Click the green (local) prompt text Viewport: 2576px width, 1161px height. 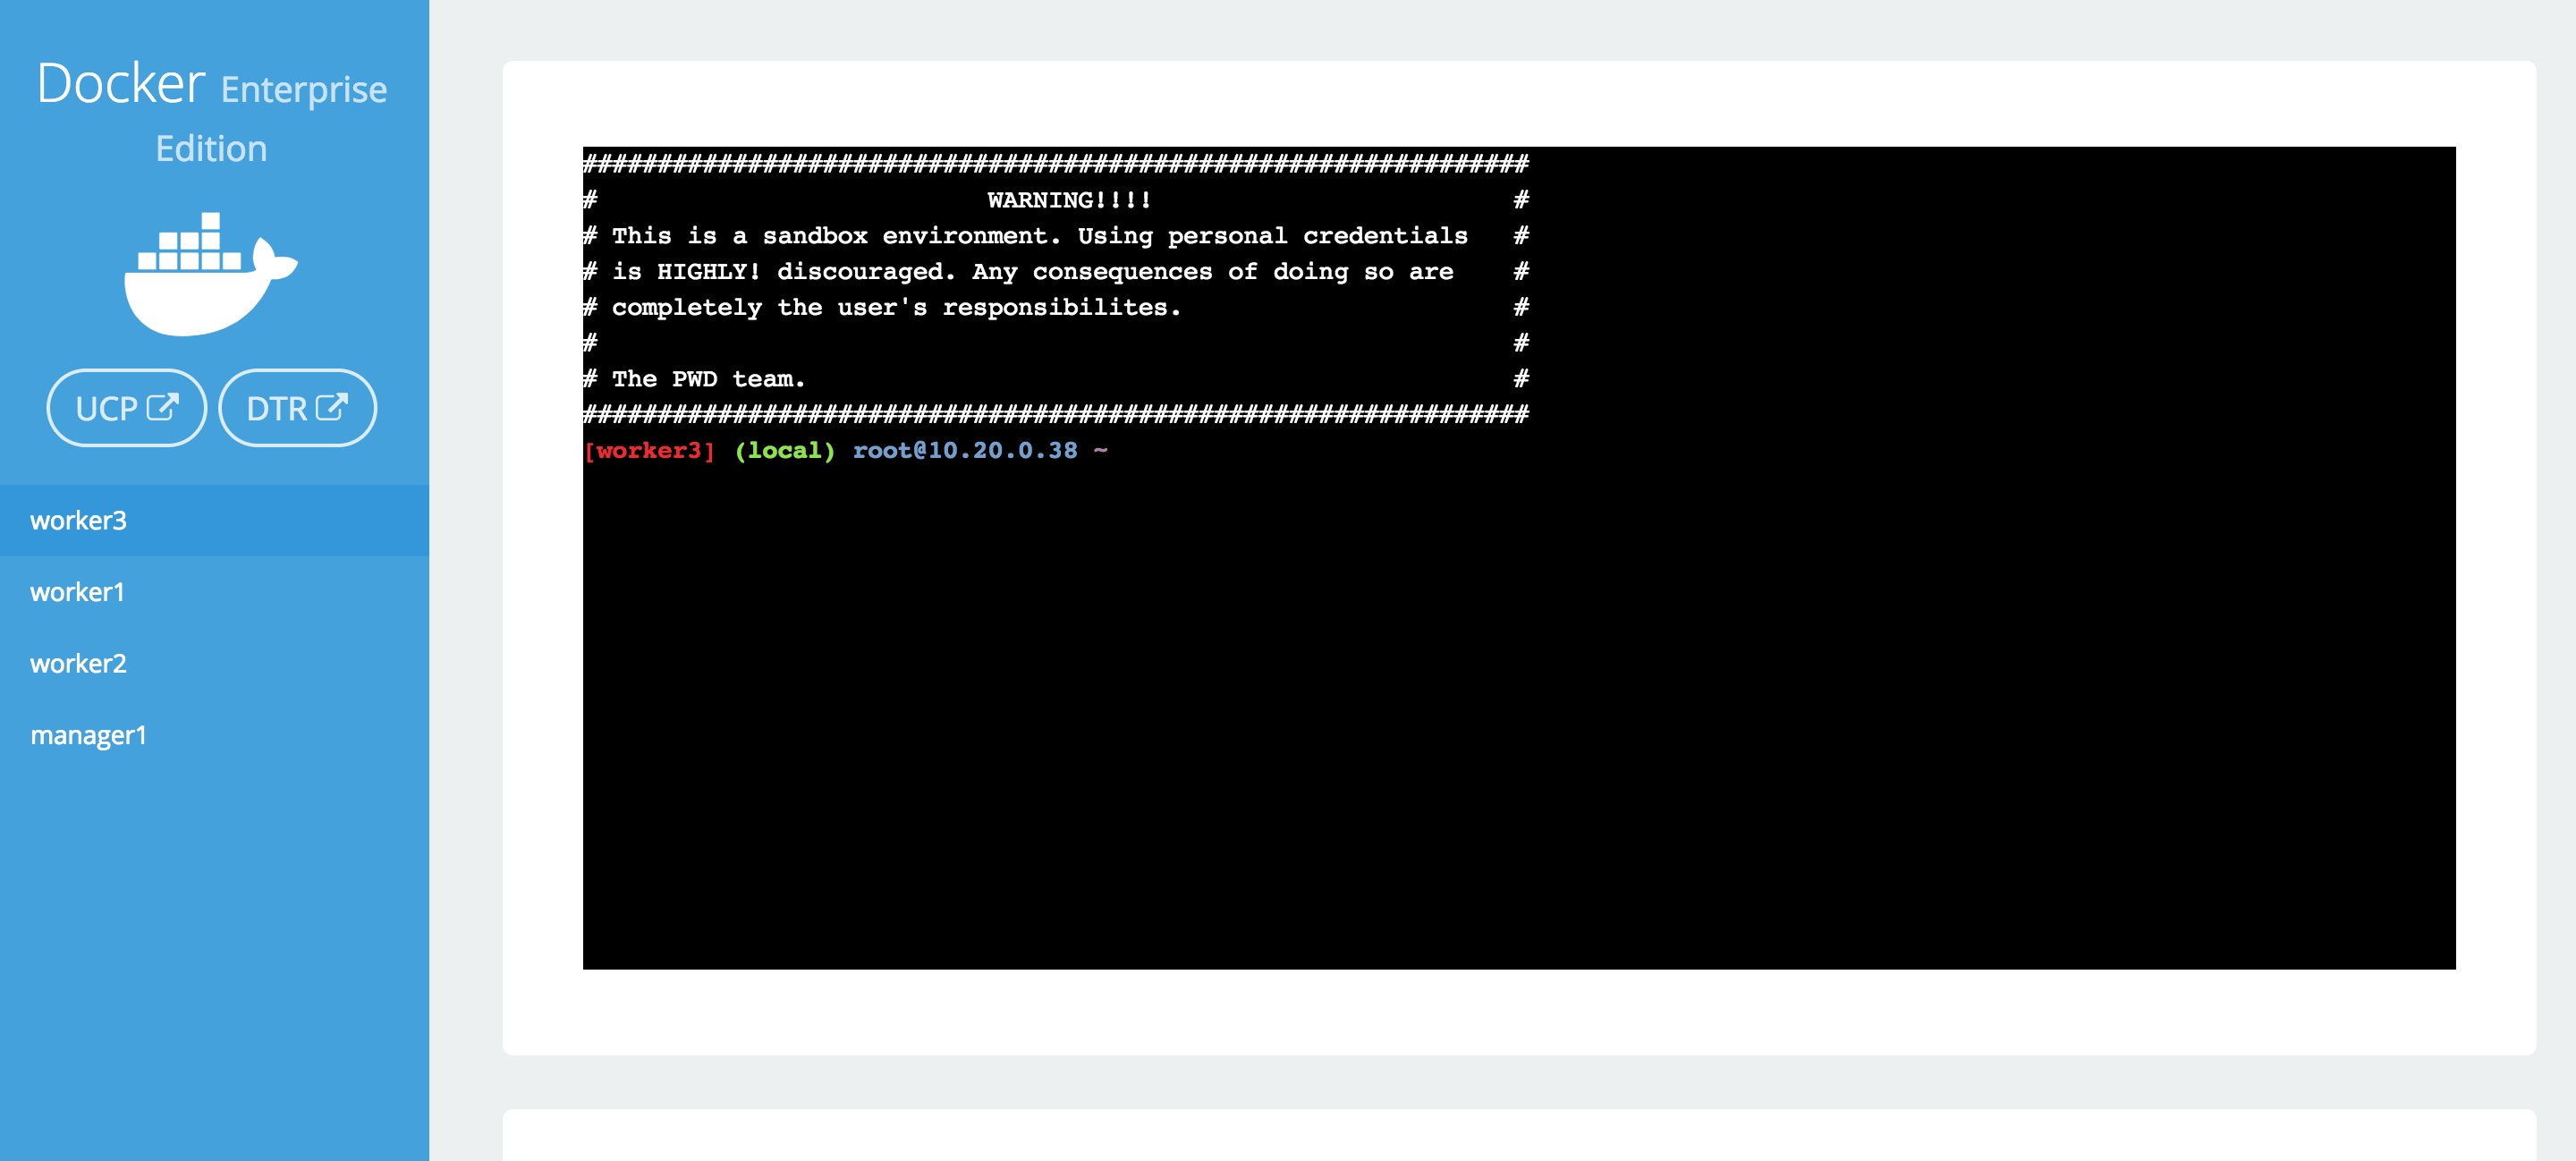pyautogui.click(x=785, y=451)
